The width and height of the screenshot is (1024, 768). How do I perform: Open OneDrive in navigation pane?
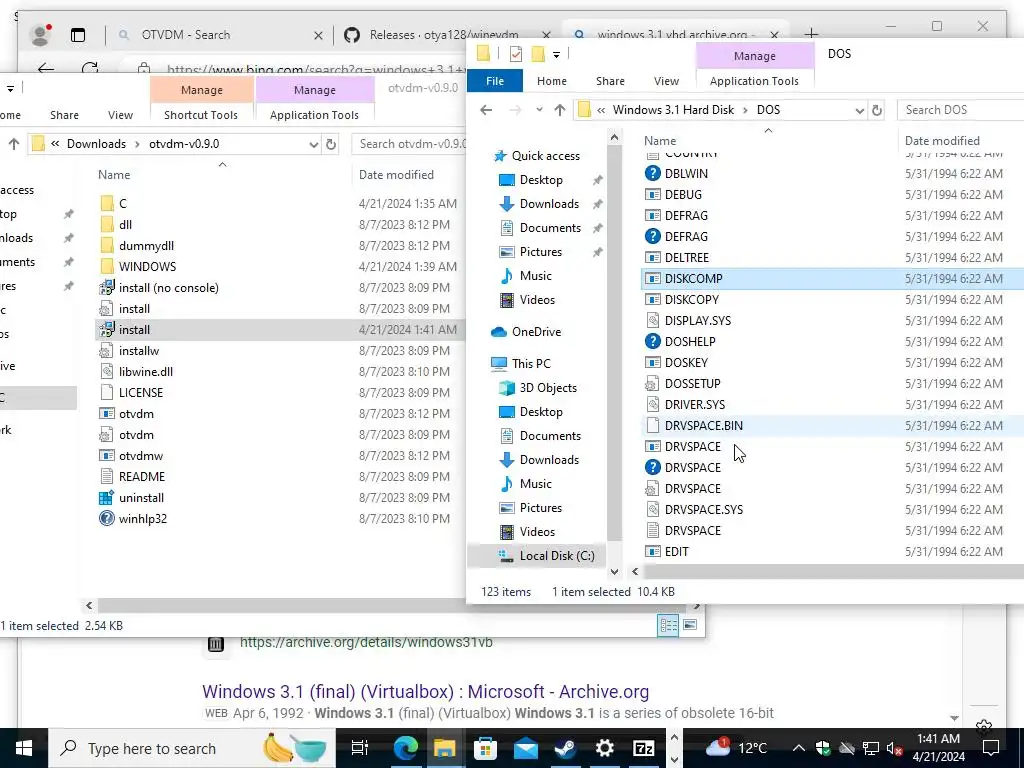(x=536, y=332)
